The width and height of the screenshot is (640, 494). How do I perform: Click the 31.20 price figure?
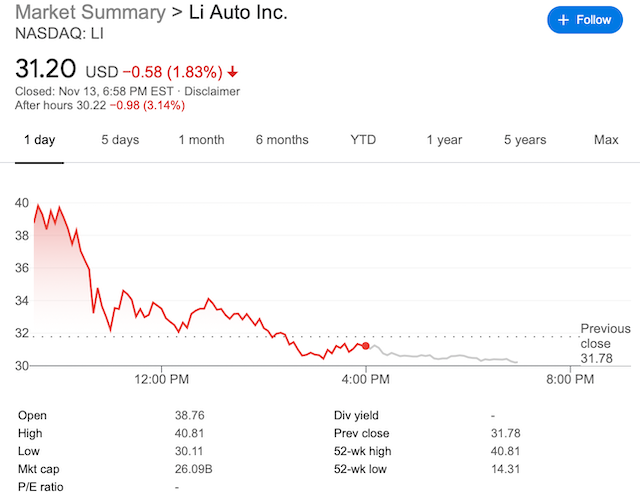click(x=45, y=69)
